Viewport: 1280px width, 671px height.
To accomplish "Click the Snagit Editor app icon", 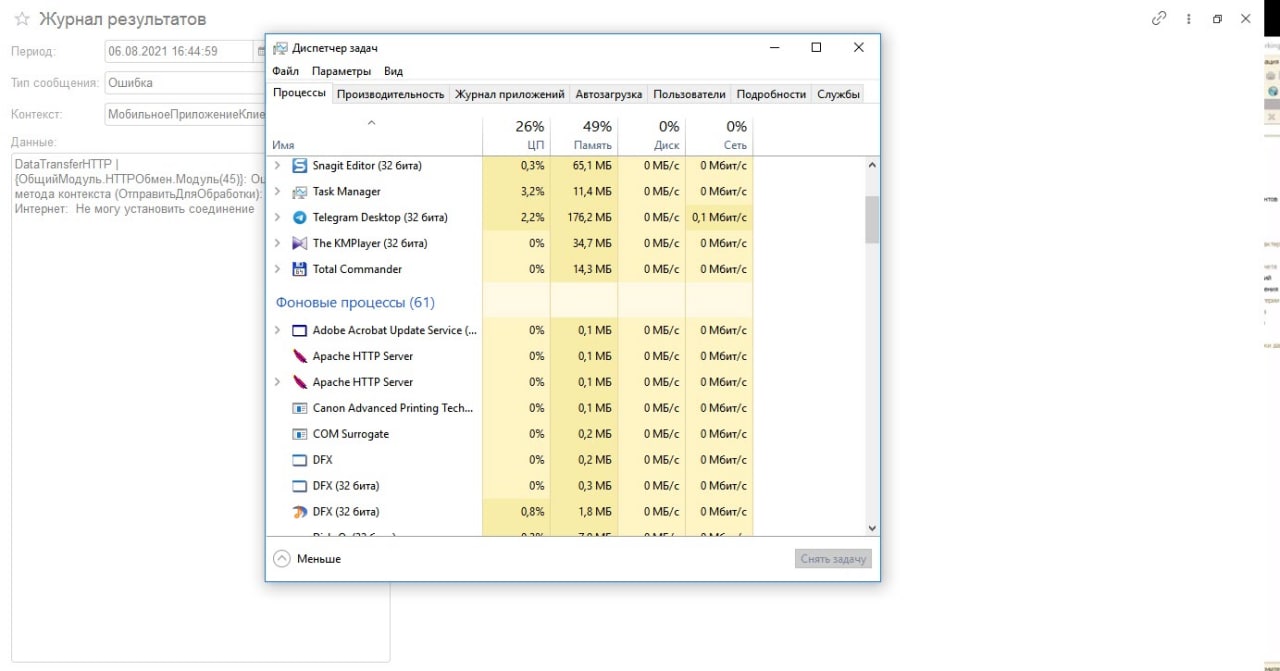I will pyautogui.click(x=299, y=165).
